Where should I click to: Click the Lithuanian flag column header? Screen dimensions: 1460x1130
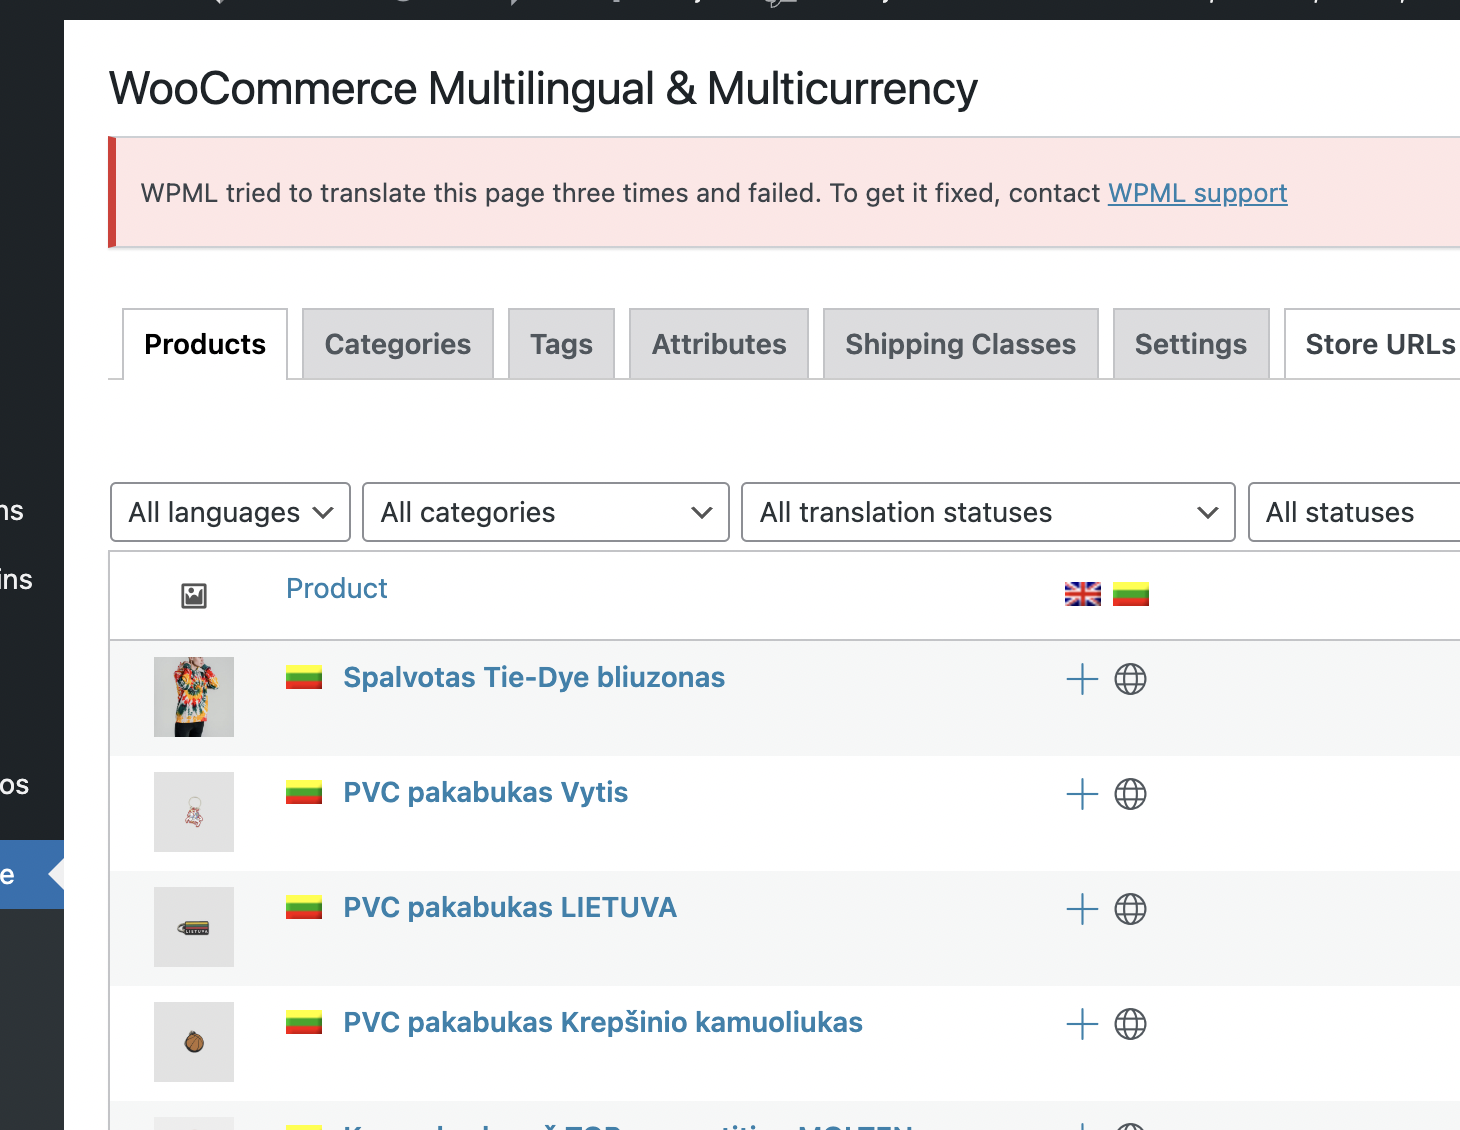[x=1131, y=594]
